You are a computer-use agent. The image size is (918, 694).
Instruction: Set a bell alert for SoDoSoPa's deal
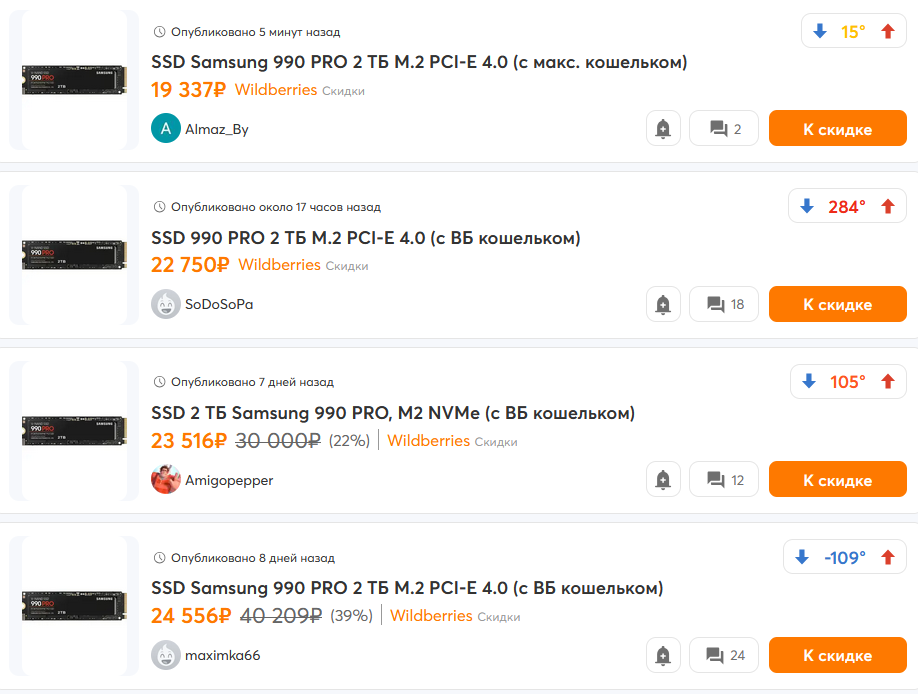coord(663,305)
